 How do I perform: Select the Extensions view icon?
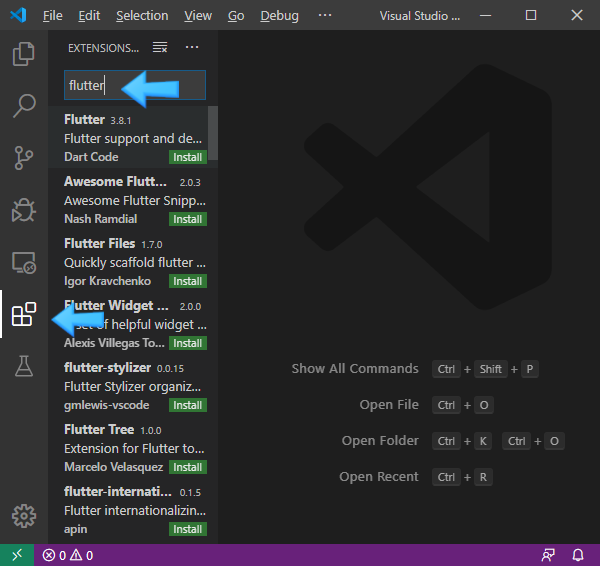pyautogui.click(x=24, y=314)
